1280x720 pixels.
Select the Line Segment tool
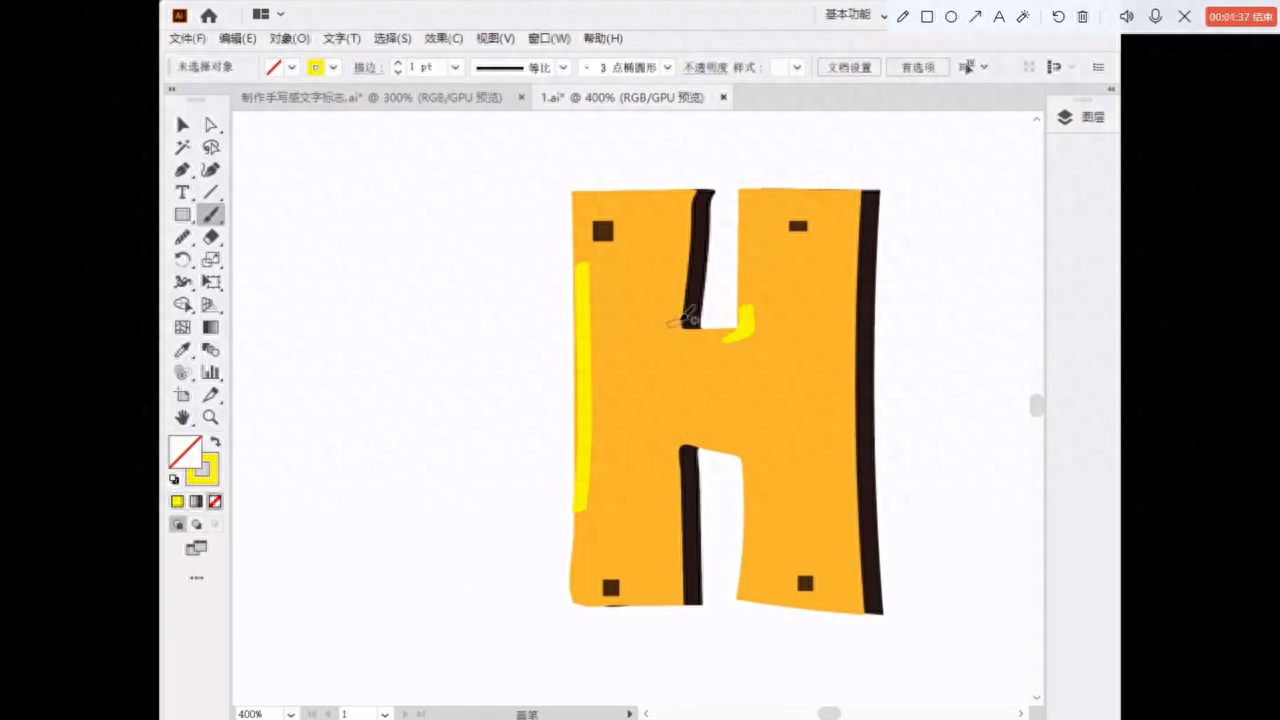(x=211, y=192)
